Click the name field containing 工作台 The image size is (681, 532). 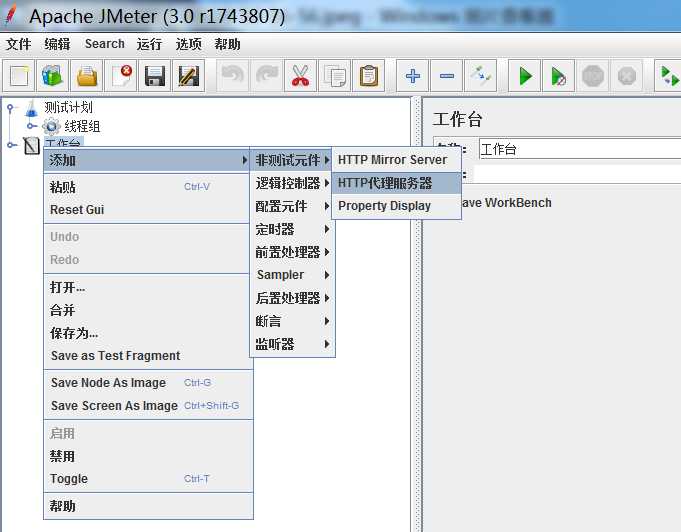point(580,149)
